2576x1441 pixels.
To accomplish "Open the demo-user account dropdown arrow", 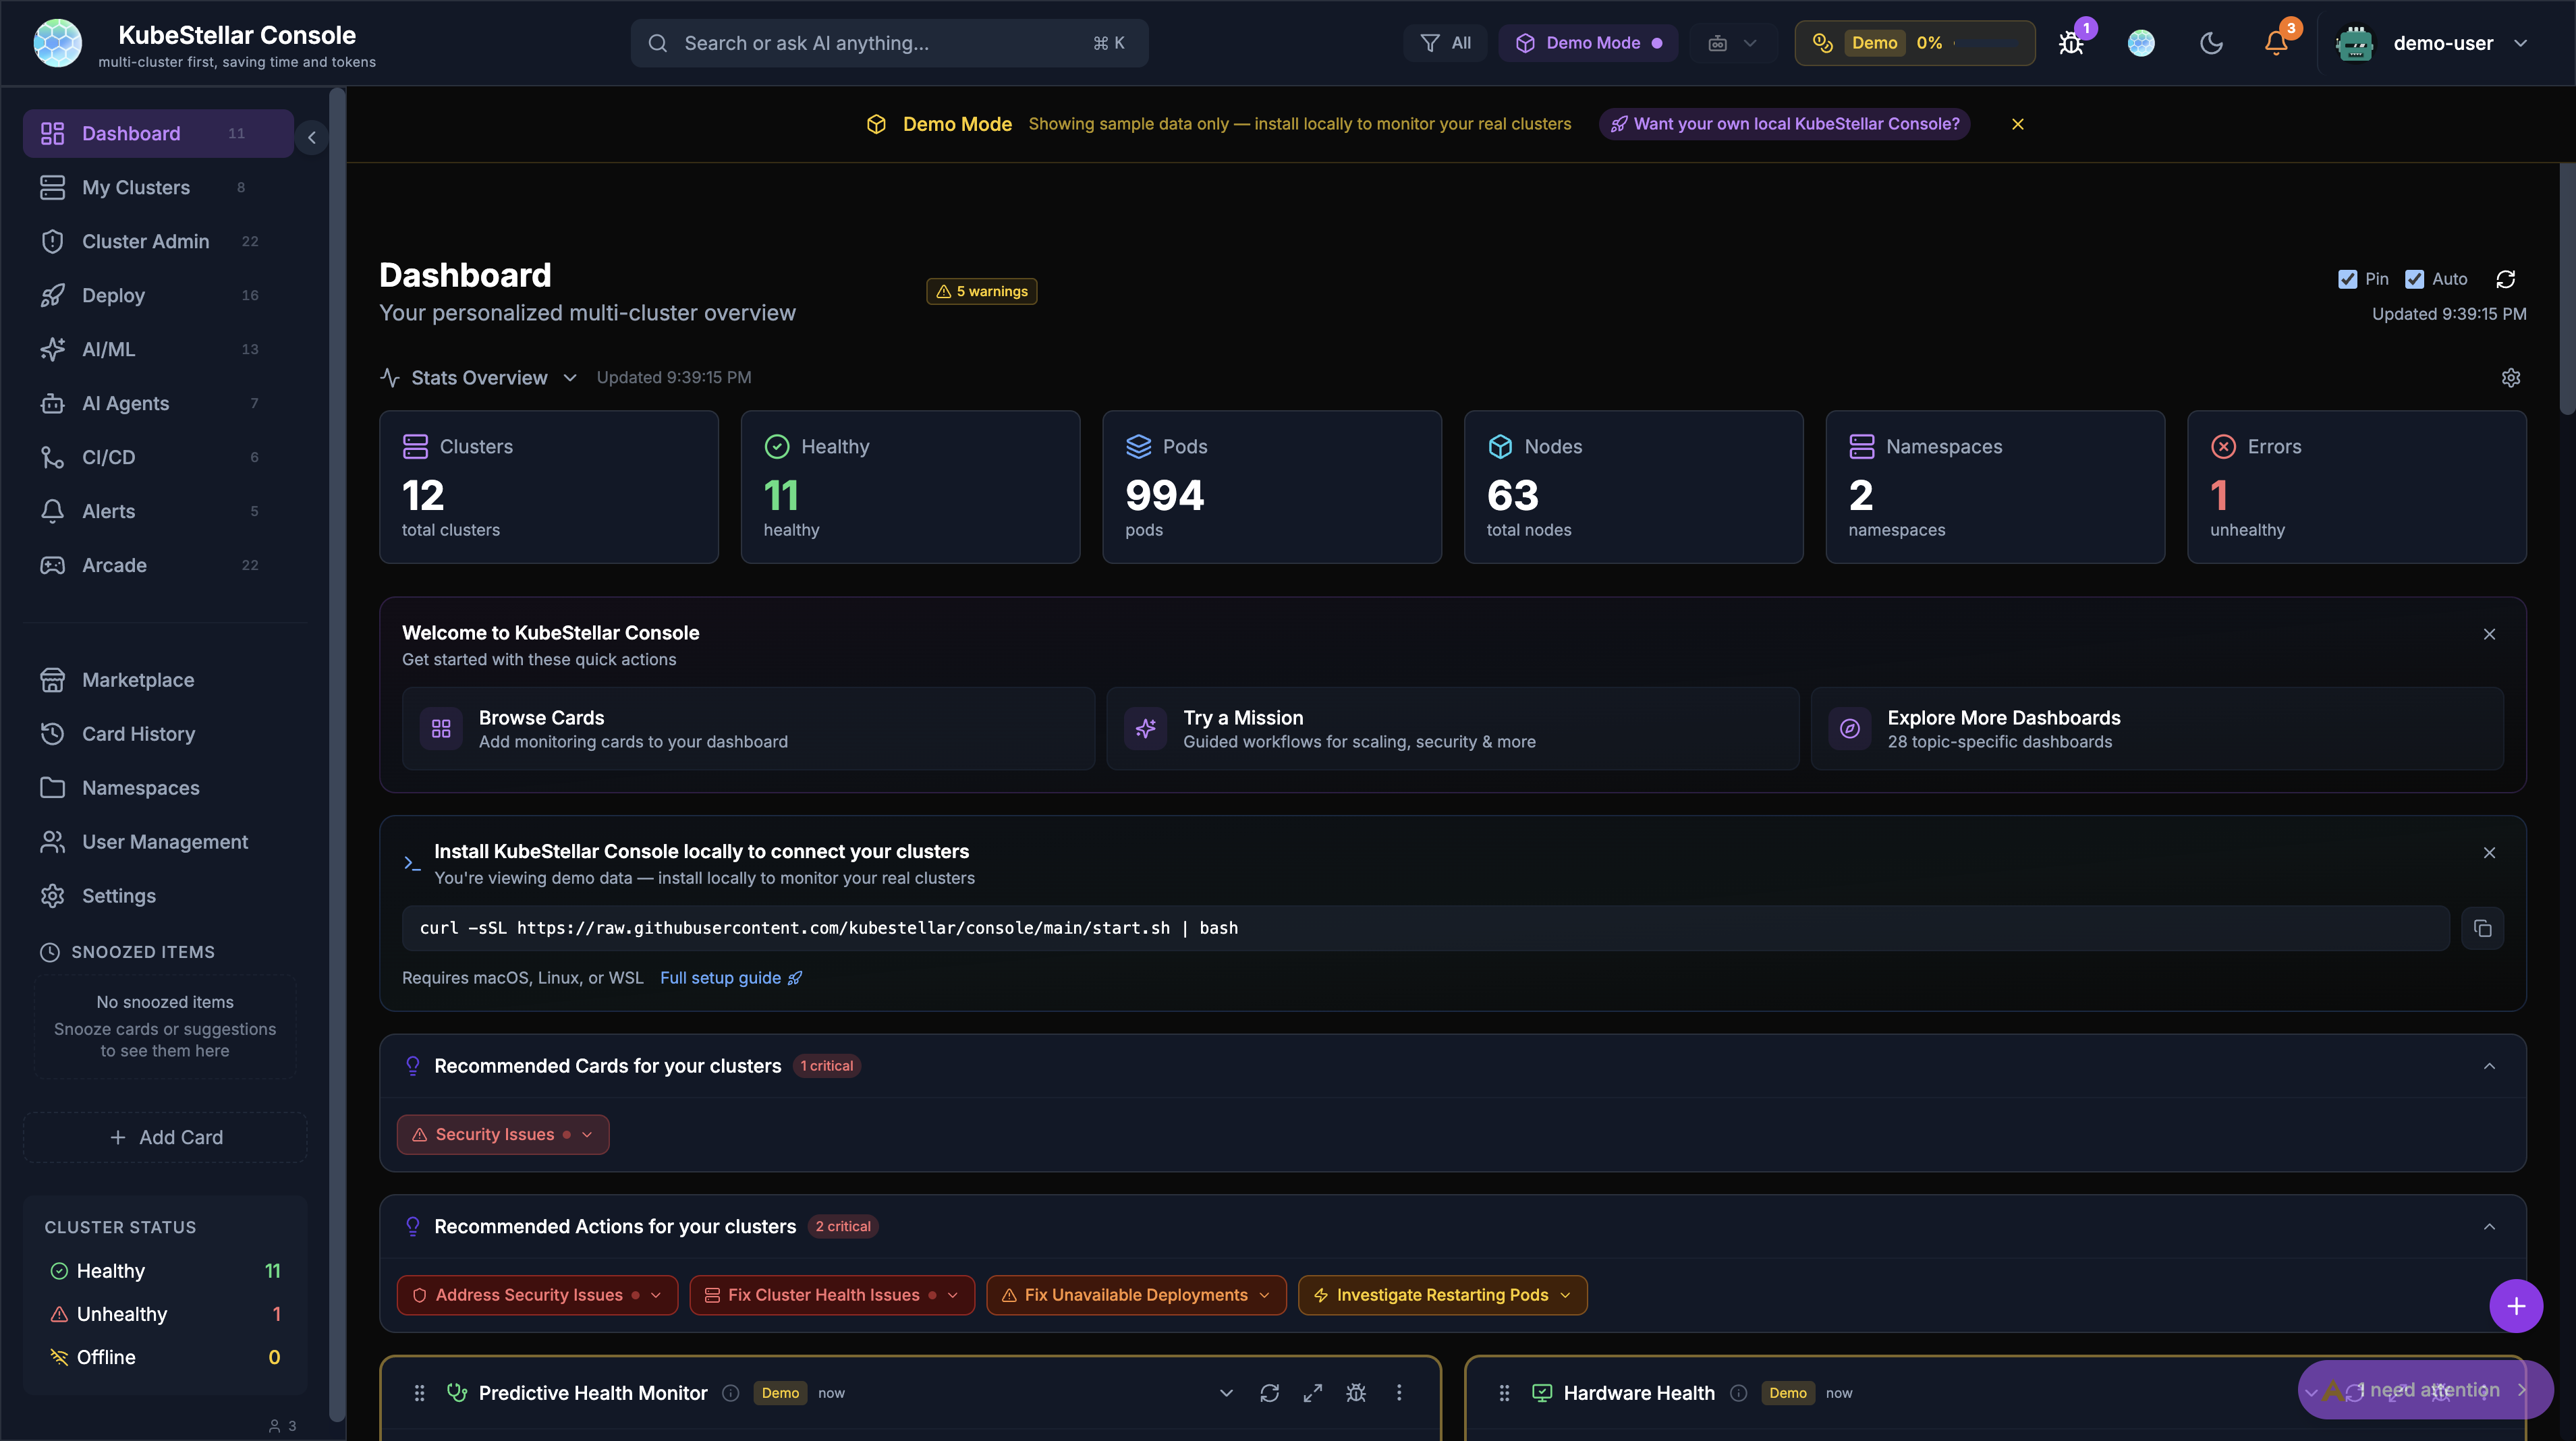I will [2521, 43].
